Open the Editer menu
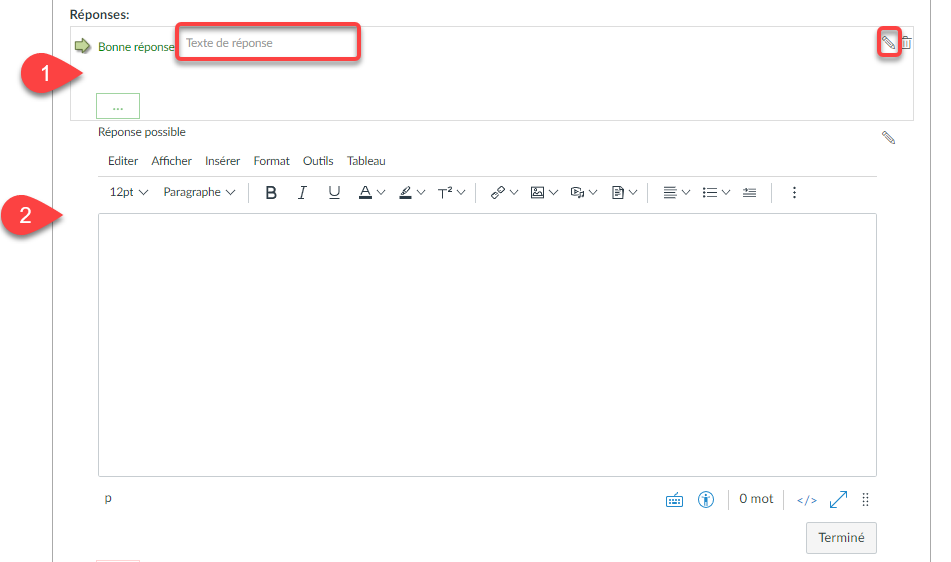Screen dimensions: 951x562 pyautogui.click(x=123, y=161)
